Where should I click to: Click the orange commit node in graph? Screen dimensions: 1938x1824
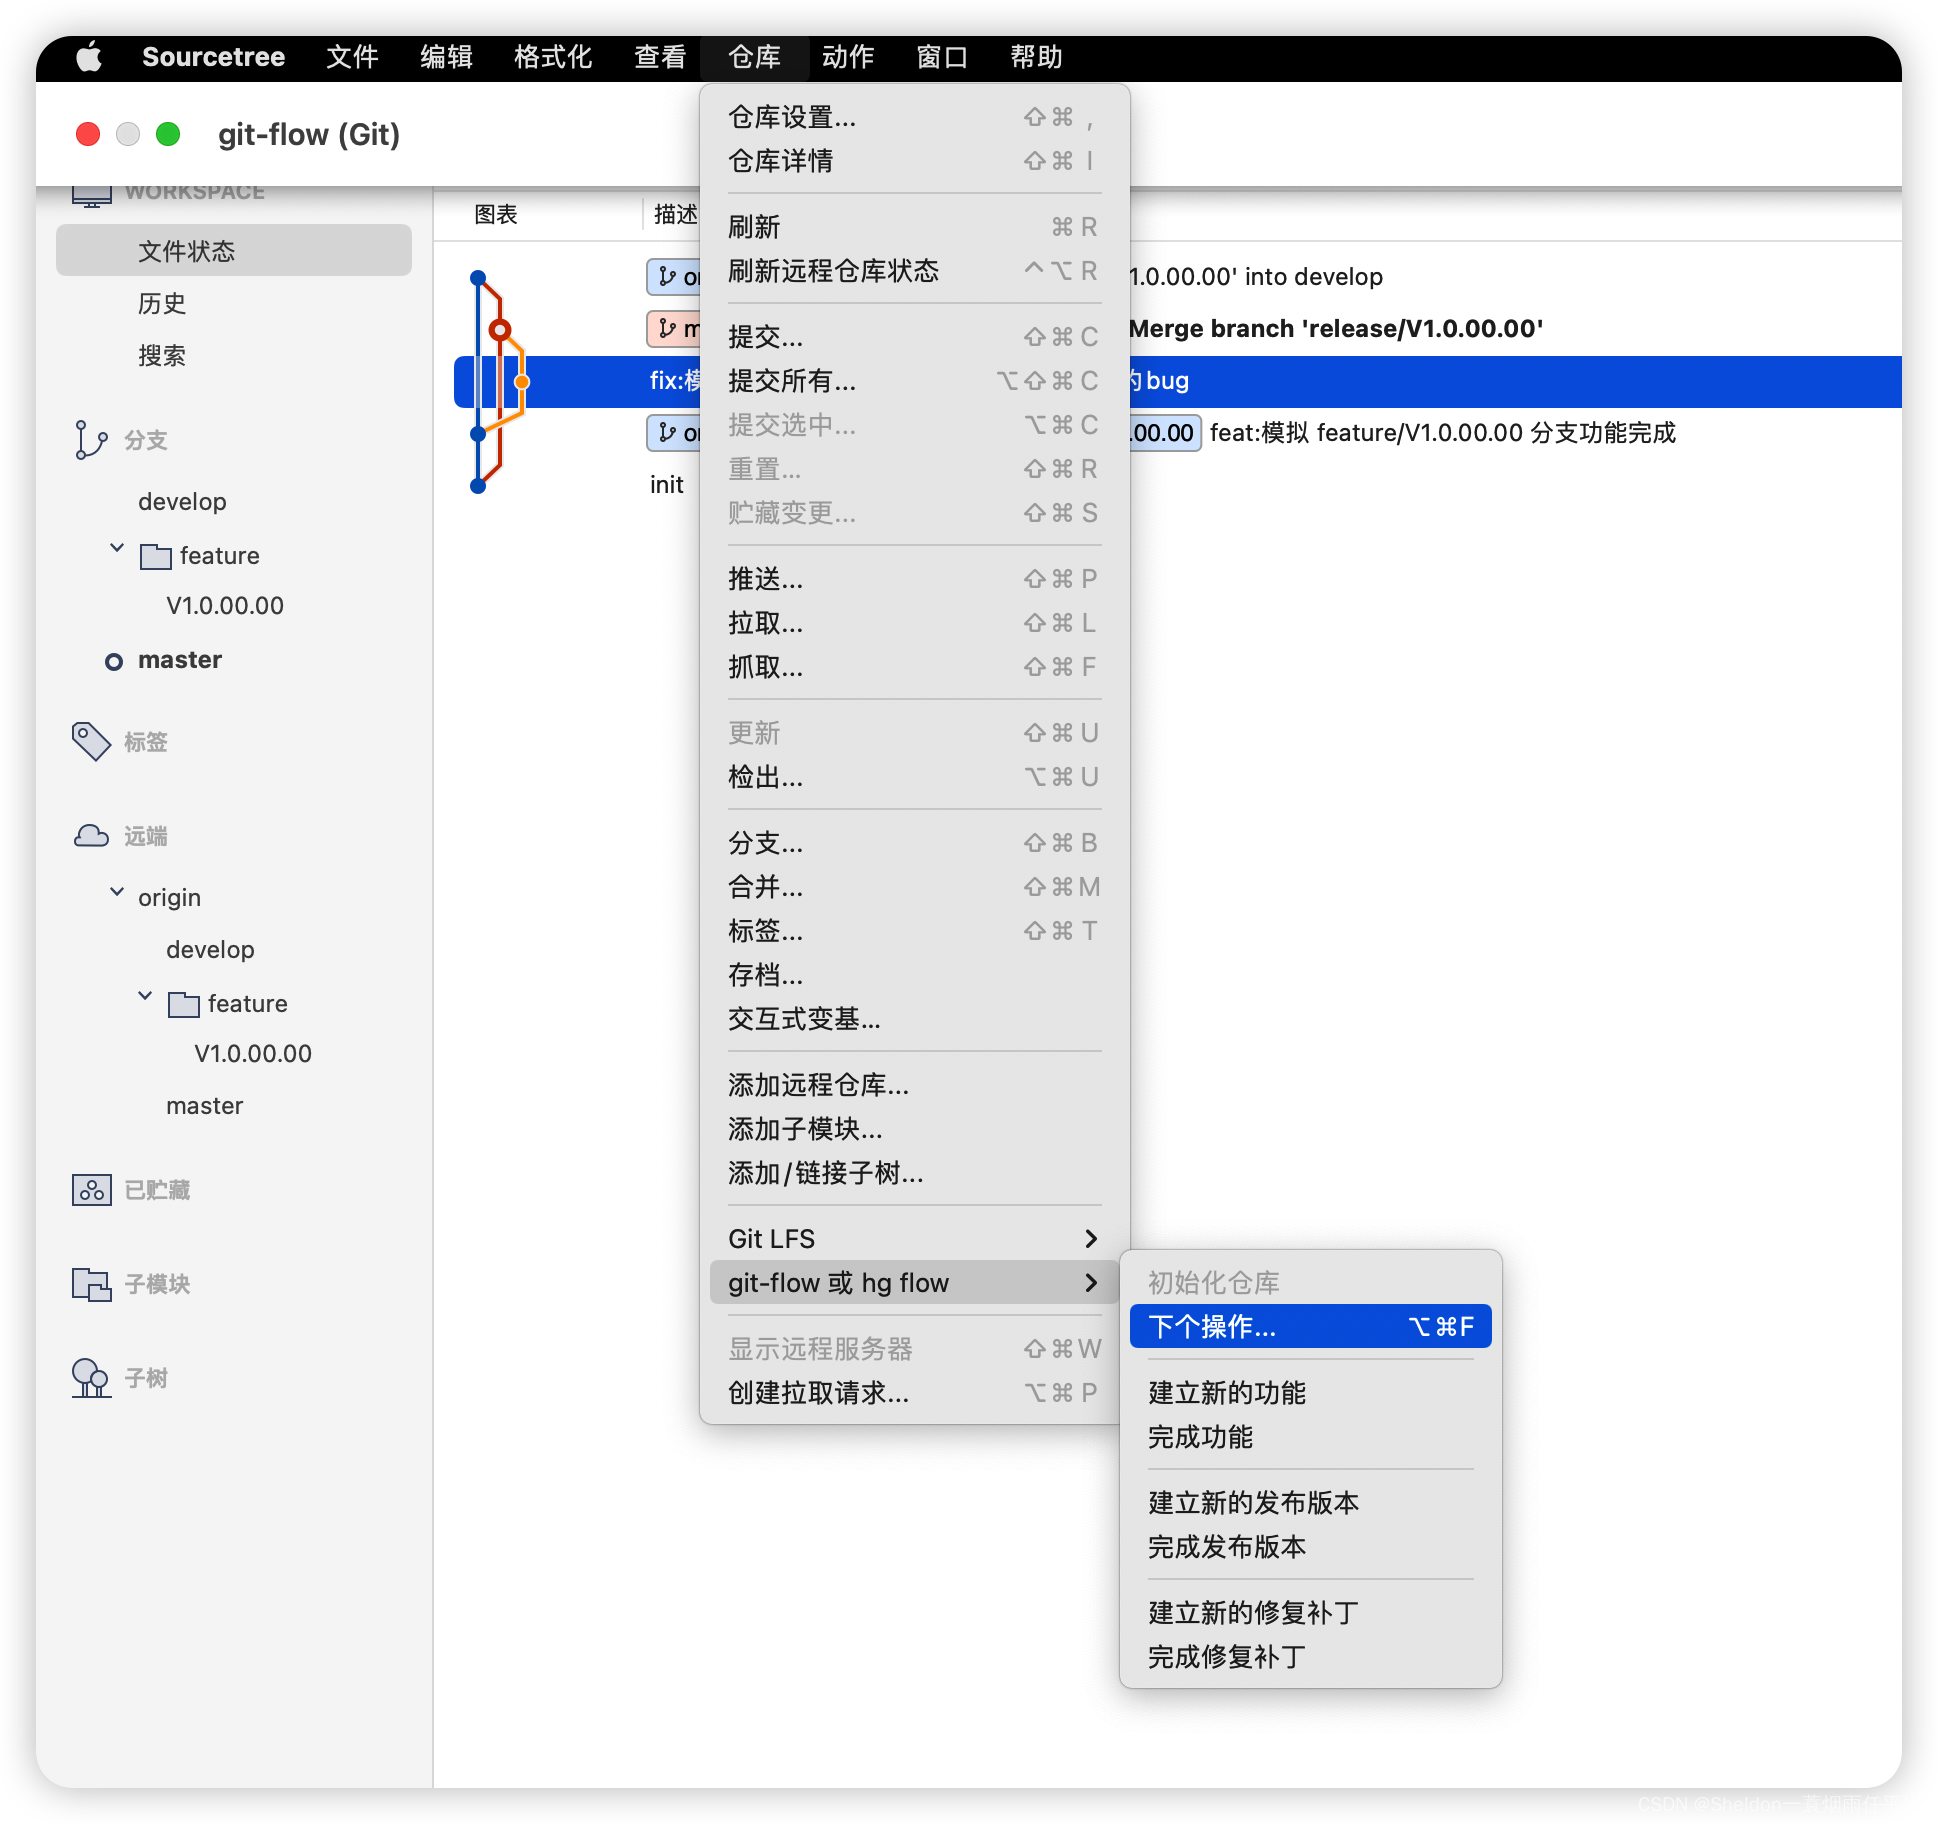coord(521,381)
